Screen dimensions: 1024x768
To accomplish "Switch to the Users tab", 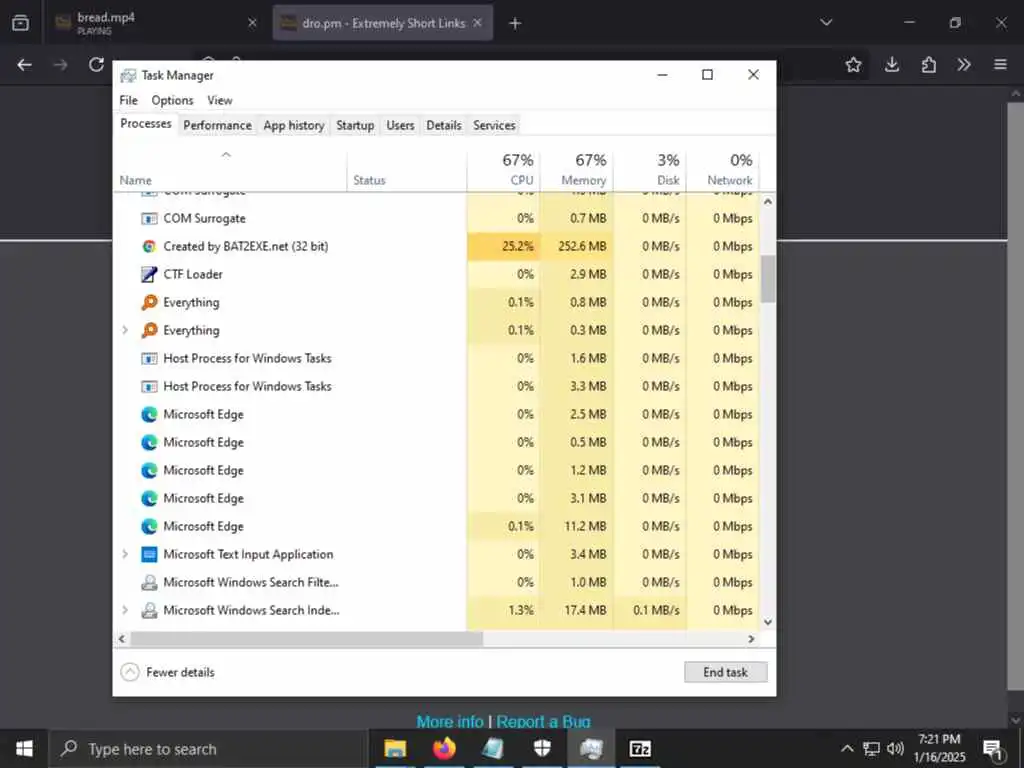I will pyautogui.click(x=400, y=125).
